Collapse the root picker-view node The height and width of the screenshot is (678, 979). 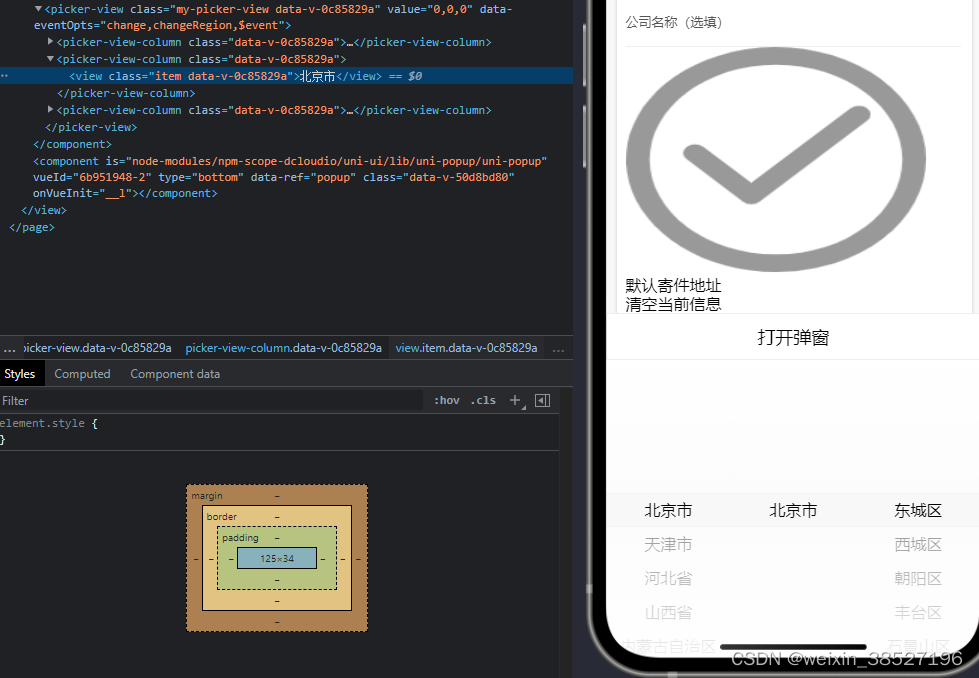tap(38, 8)
